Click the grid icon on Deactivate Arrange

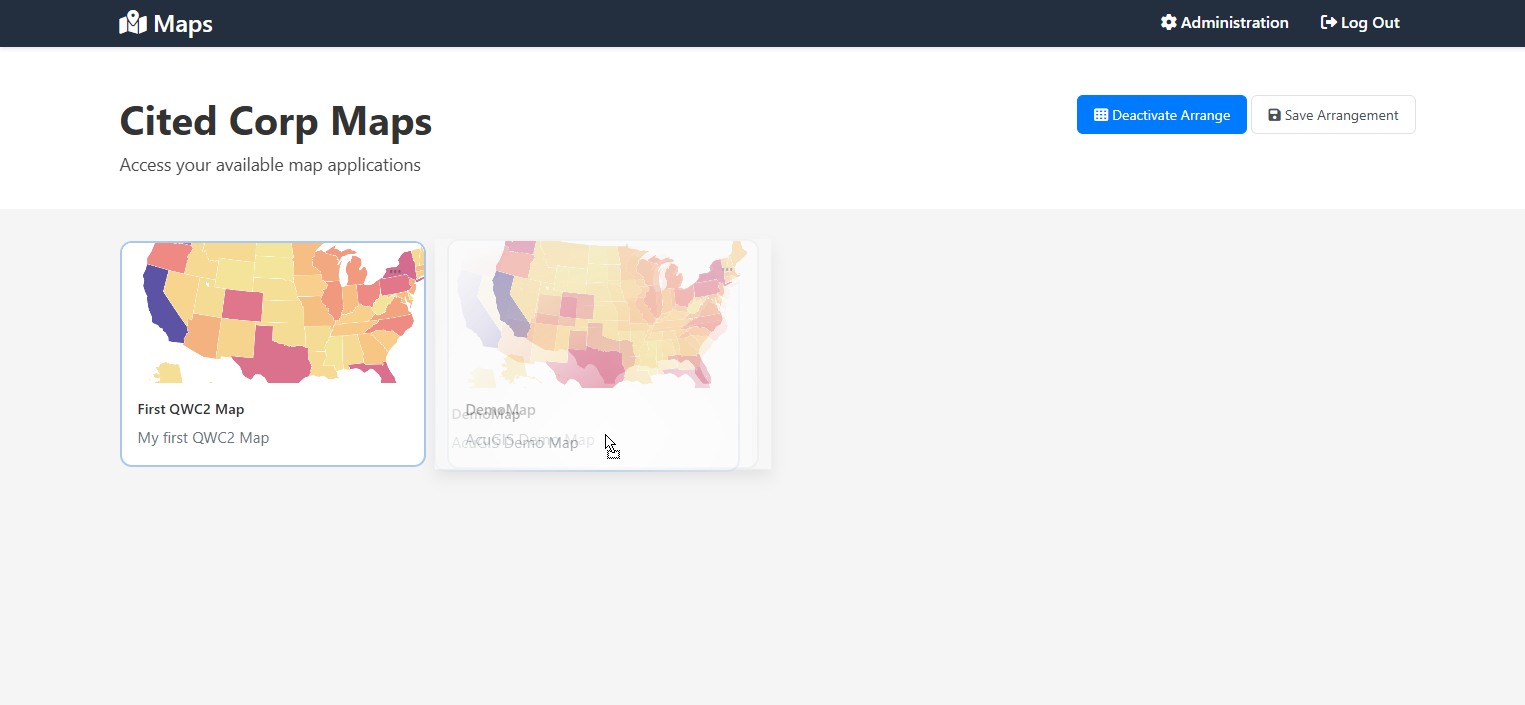1101,115
